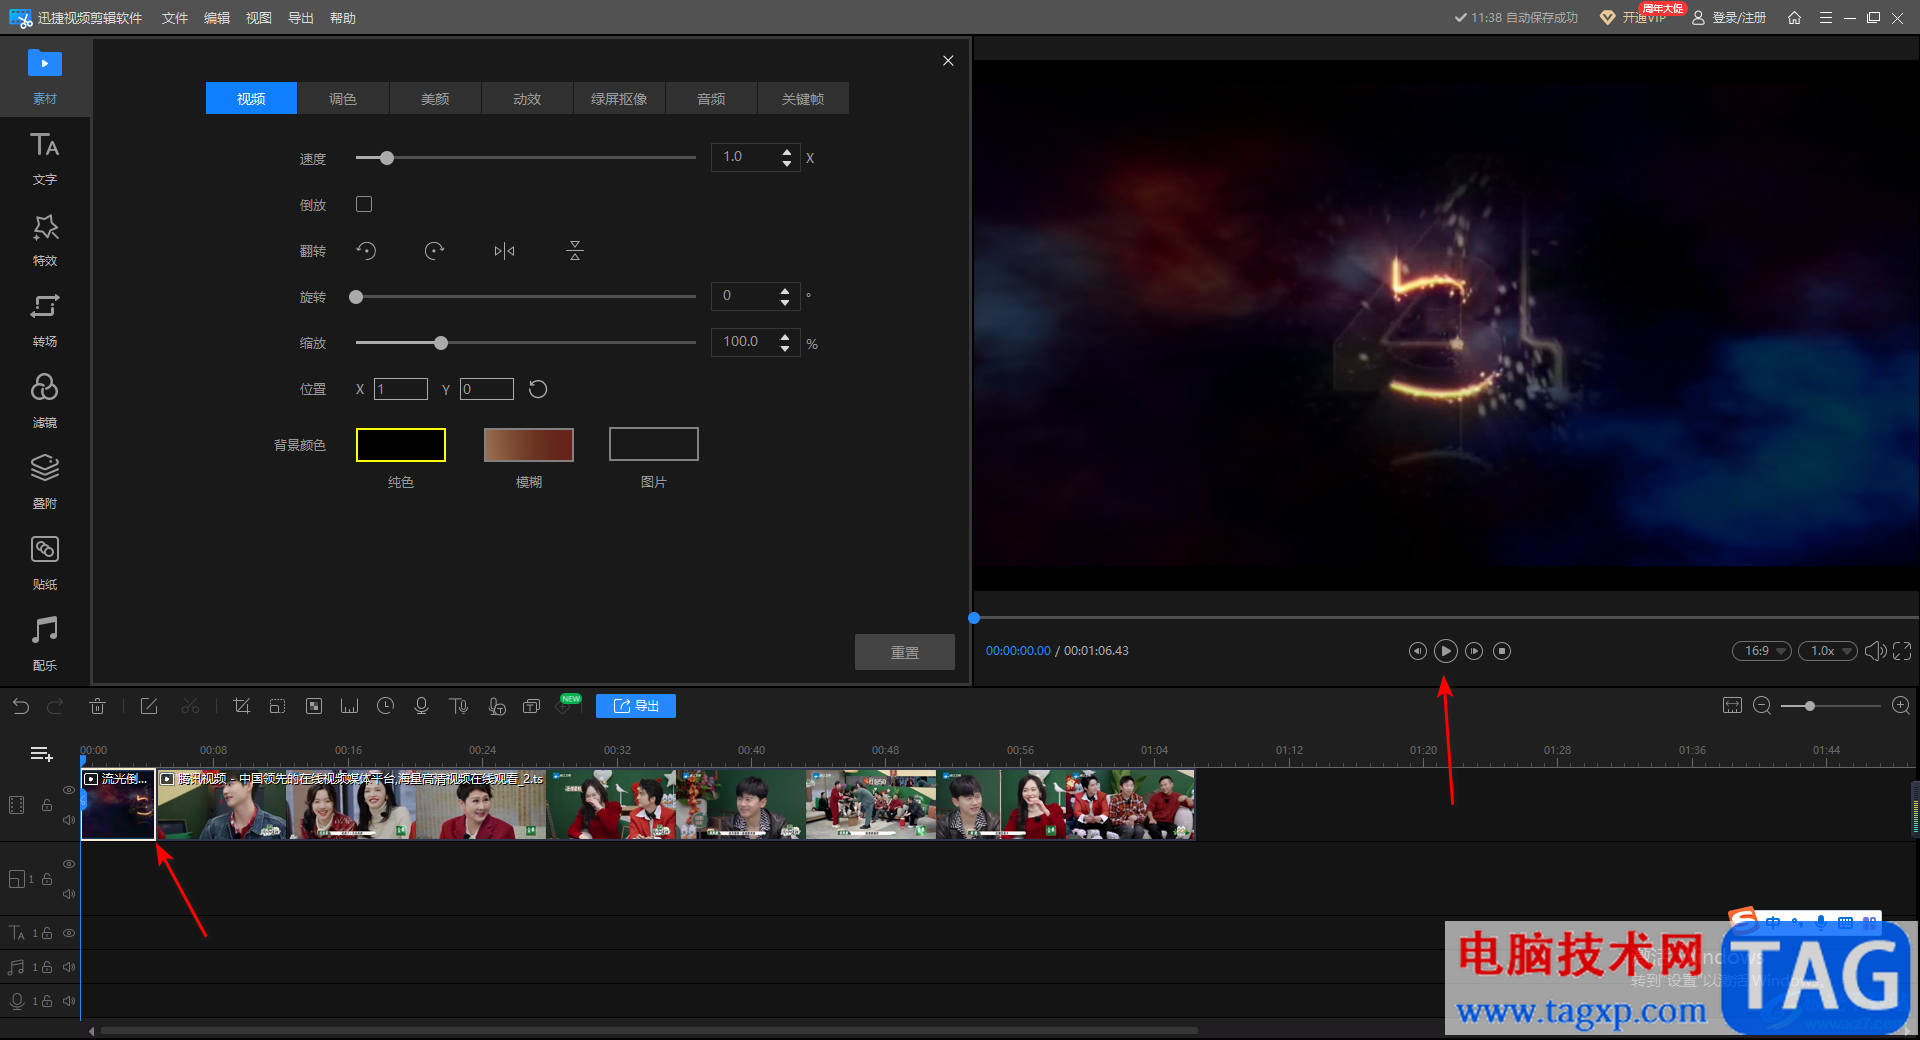Click the freeze-frame bar icon in toolbar
The image size is (1920, 1040).
pyautogui.click(x=349, y=706)
